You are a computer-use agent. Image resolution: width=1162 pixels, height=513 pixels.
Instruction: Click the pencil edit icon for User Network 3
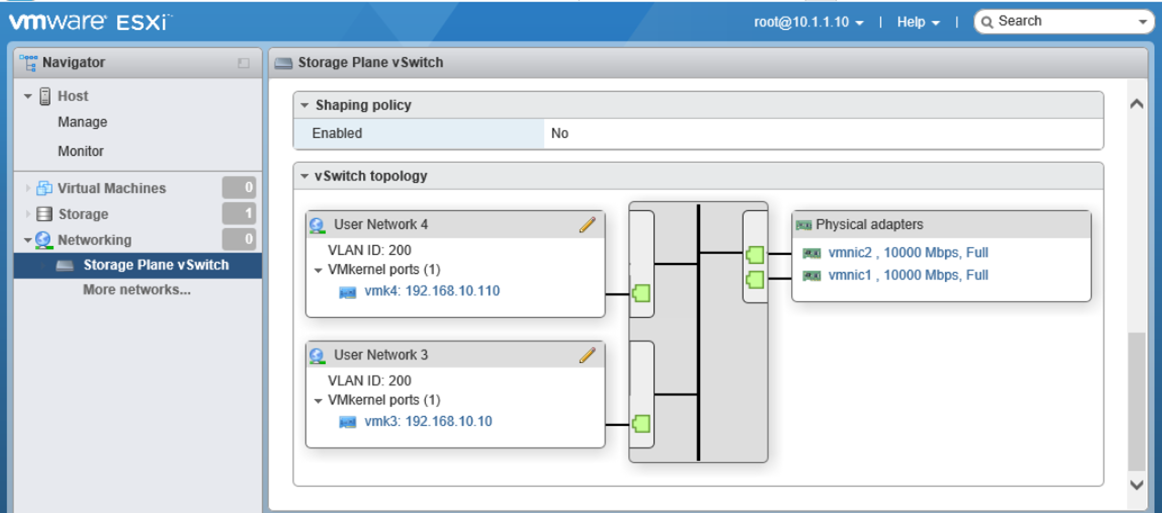click(587, 355)
